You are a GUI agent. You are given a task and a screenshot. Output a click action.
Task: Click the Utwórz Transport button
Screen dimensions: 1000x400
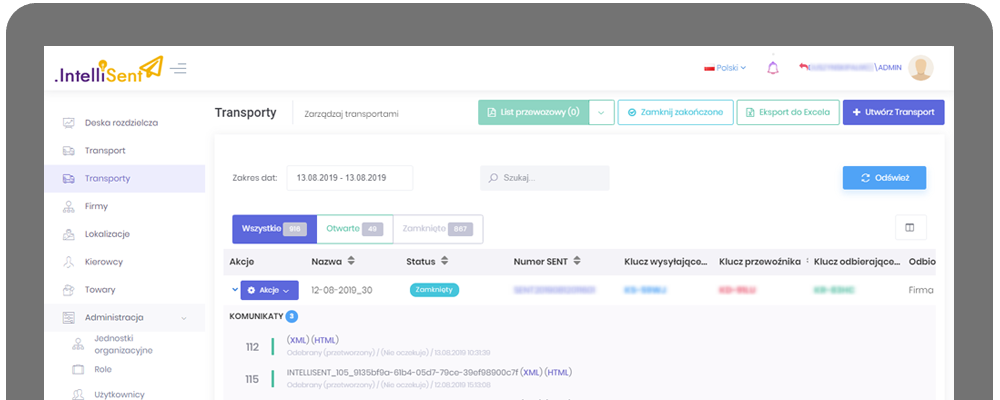tap(893, 113)
